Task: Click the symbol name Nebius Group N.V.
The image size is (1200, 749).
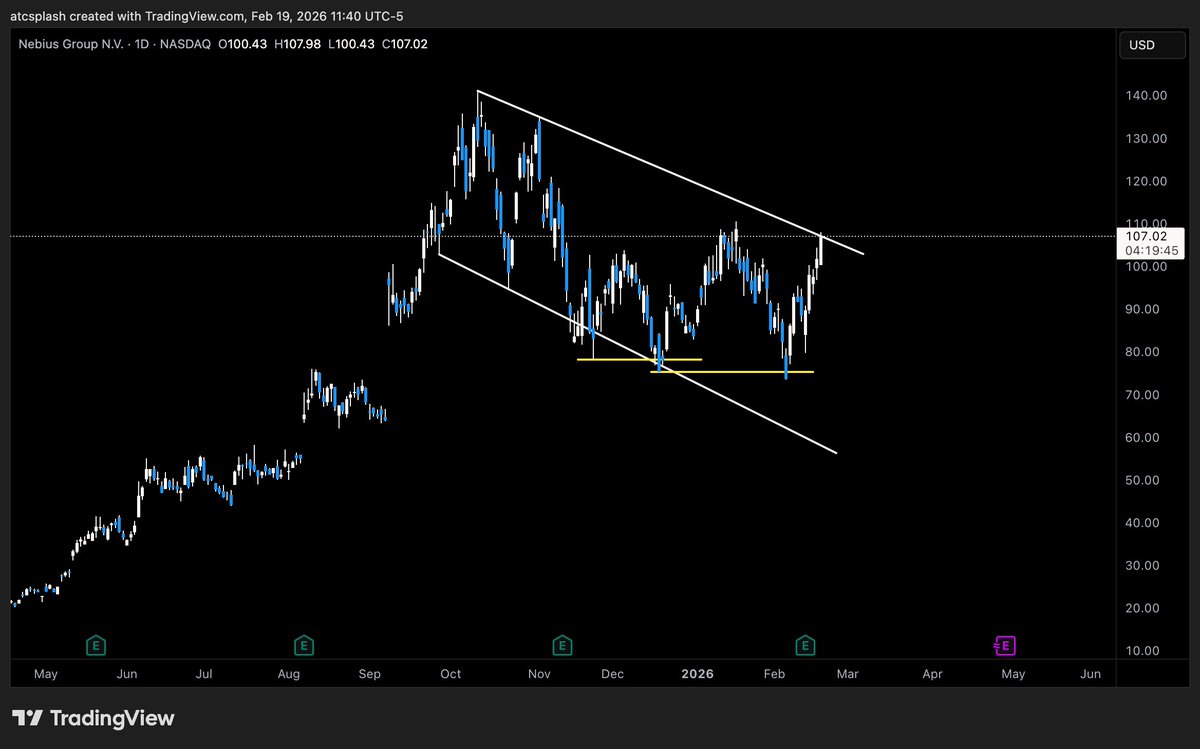Action: pyautogui.click(x=70, y=44)
